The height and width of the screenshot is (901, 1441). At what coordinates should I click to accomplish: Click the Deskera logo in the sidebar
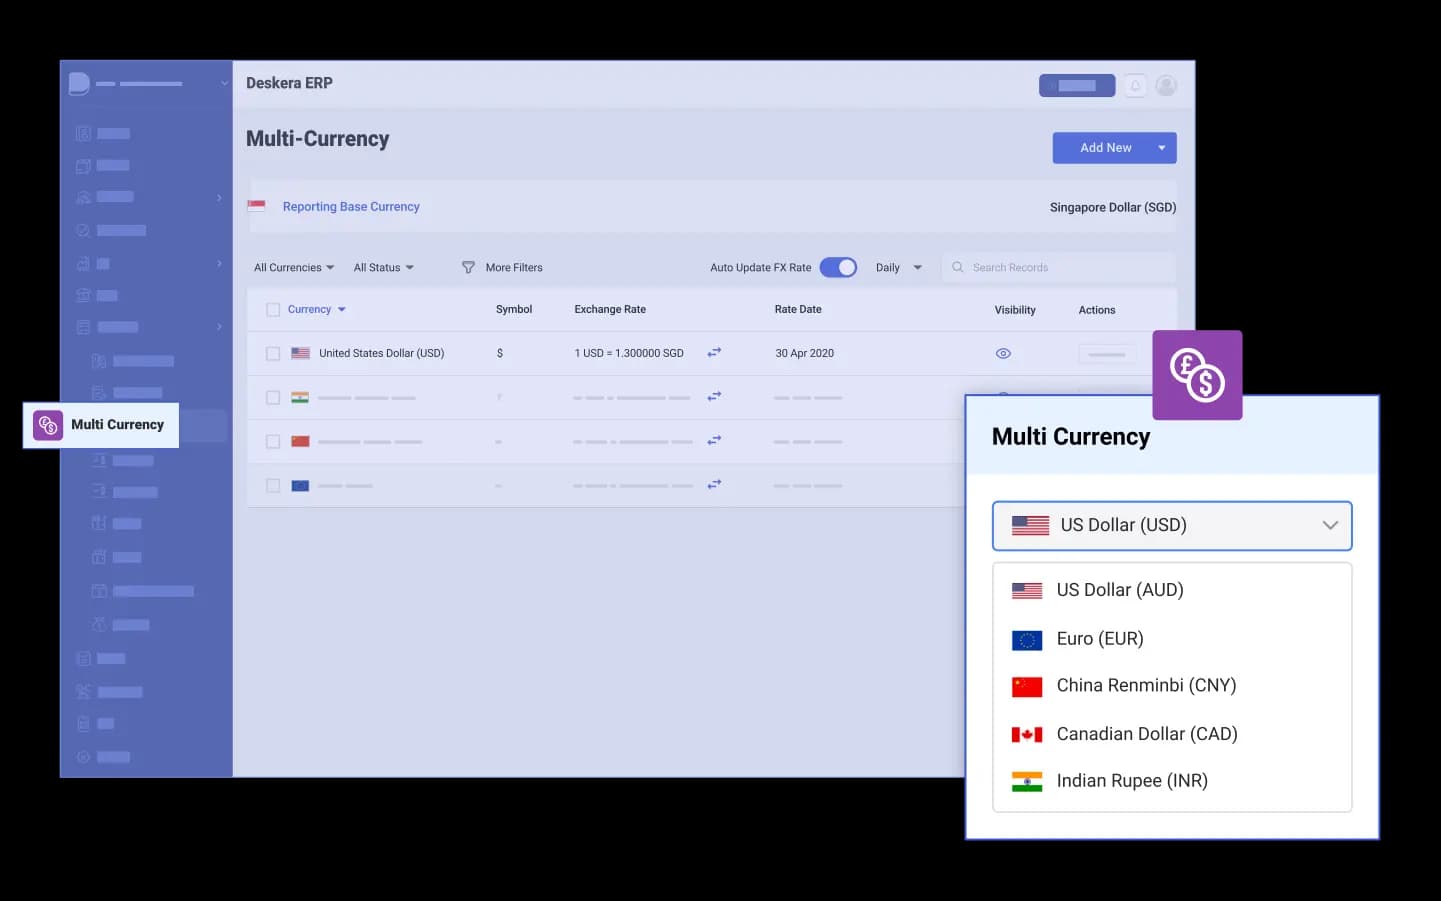coord(79,84)
